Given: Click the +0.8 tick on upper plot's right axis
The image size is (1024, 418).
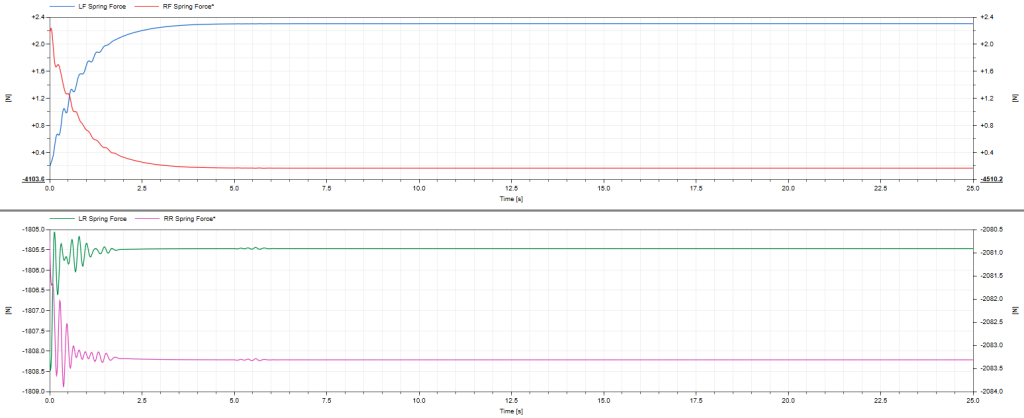Looking at the screenshot, I should 985,125.
